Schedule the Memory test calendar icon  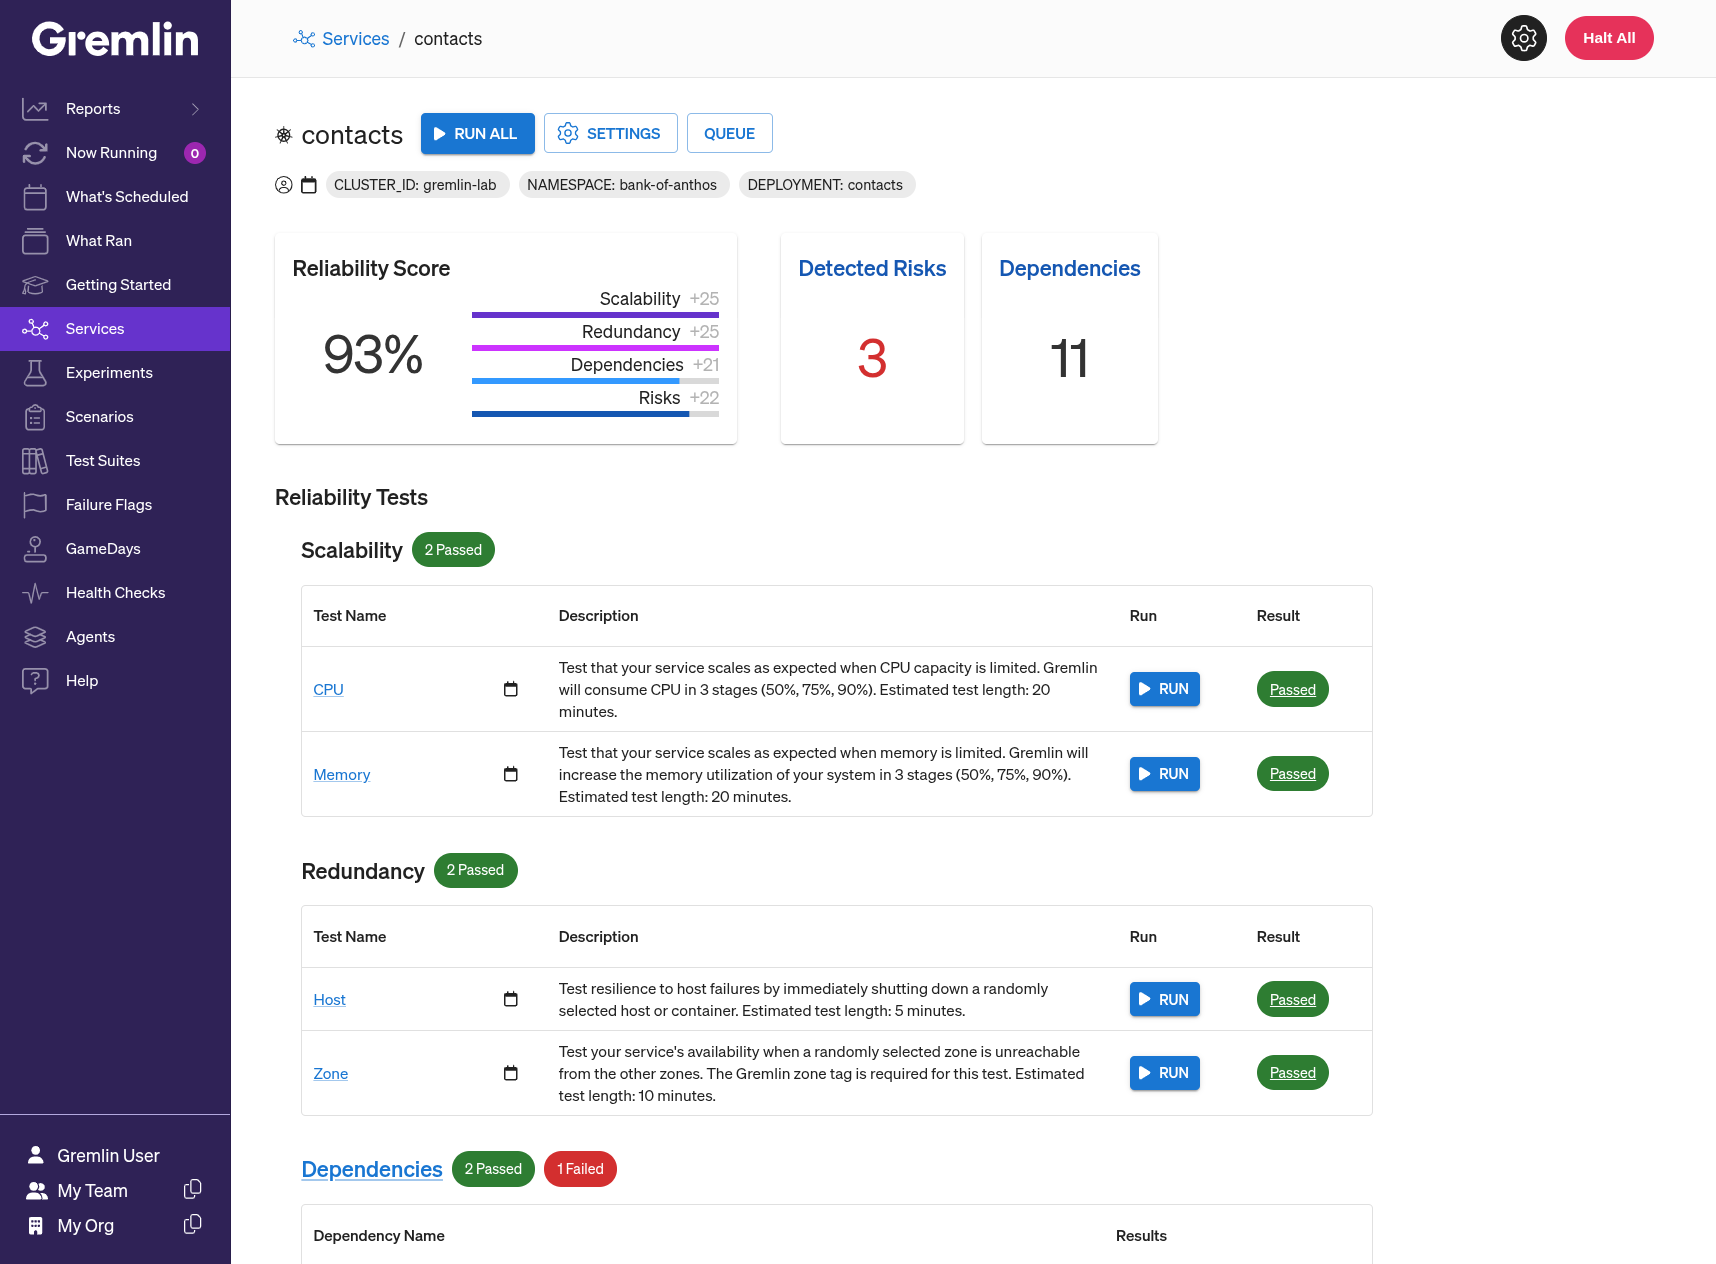[511, 774]
